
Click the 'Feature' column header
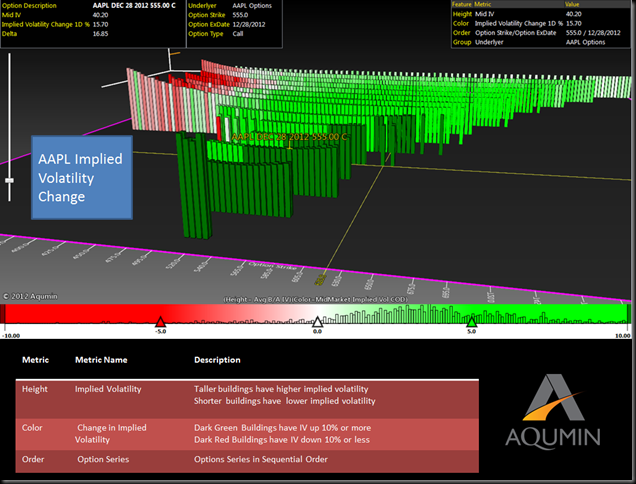(x=462, y=4)
